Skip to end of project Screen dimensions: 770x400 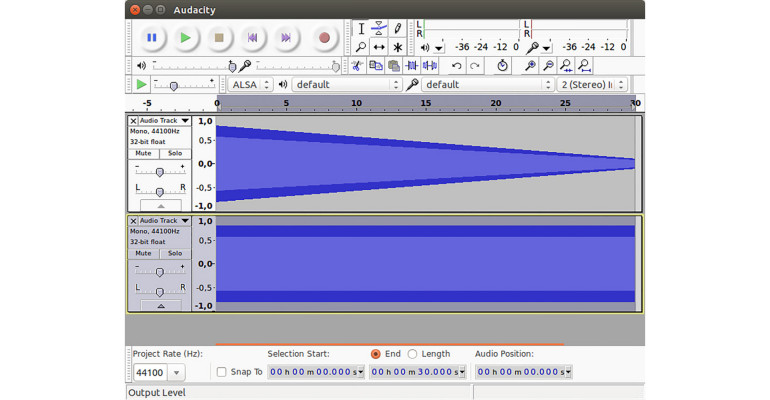286,38
